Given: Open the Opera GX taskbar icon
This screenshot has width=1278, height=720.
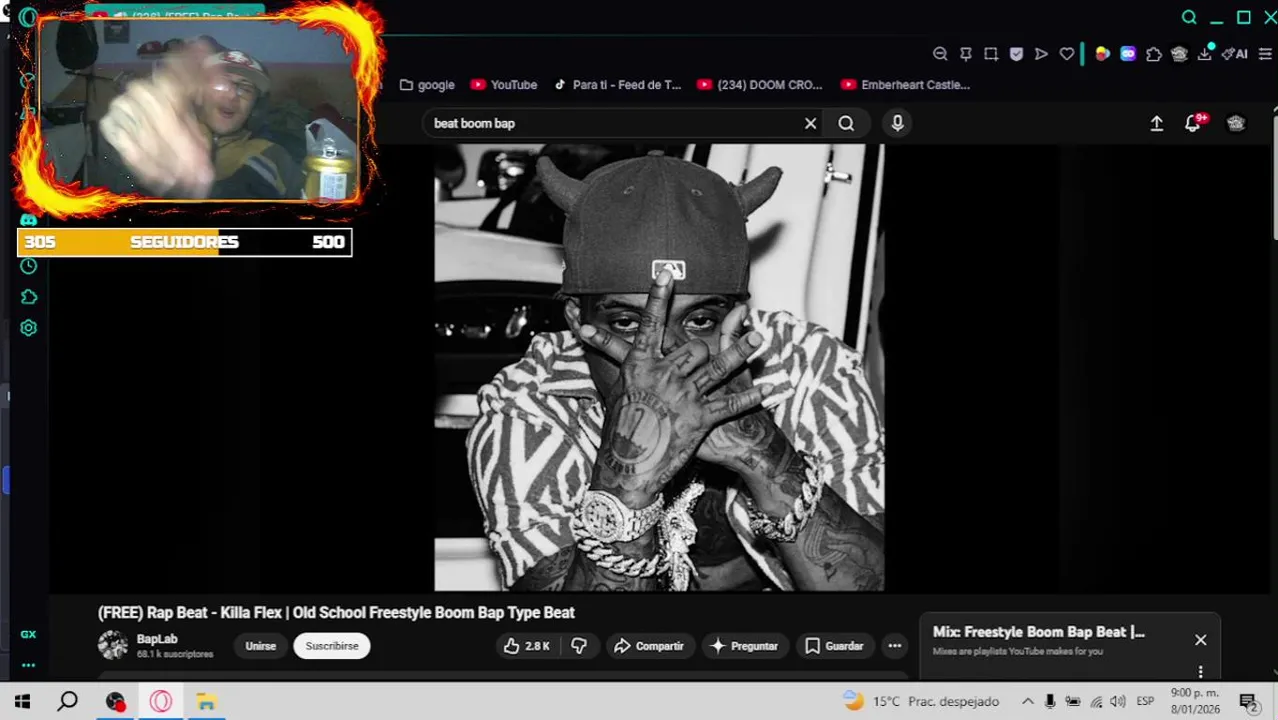Looking at the screenshot, I should [160, 701].
